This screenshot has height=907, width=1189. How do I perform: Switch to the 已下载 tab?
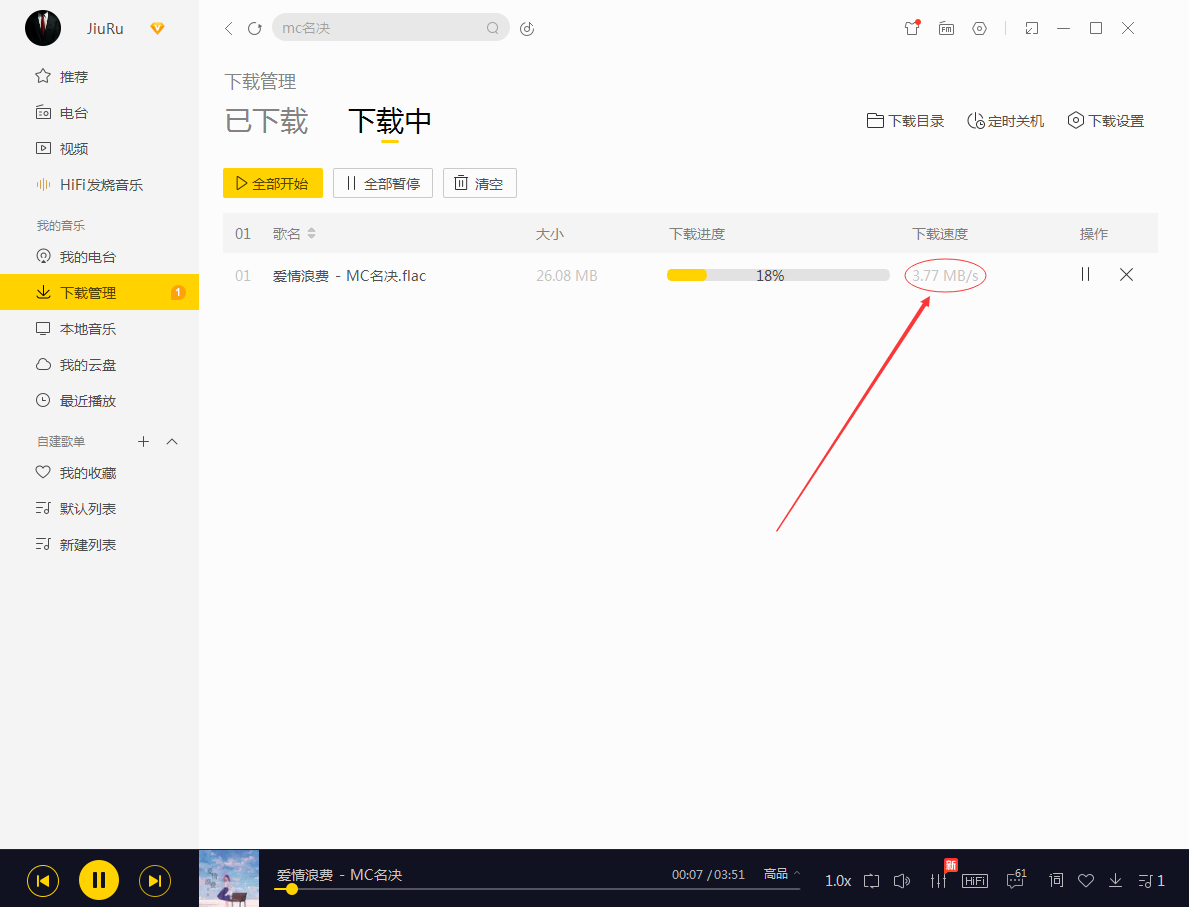click(x=266, y=121)
